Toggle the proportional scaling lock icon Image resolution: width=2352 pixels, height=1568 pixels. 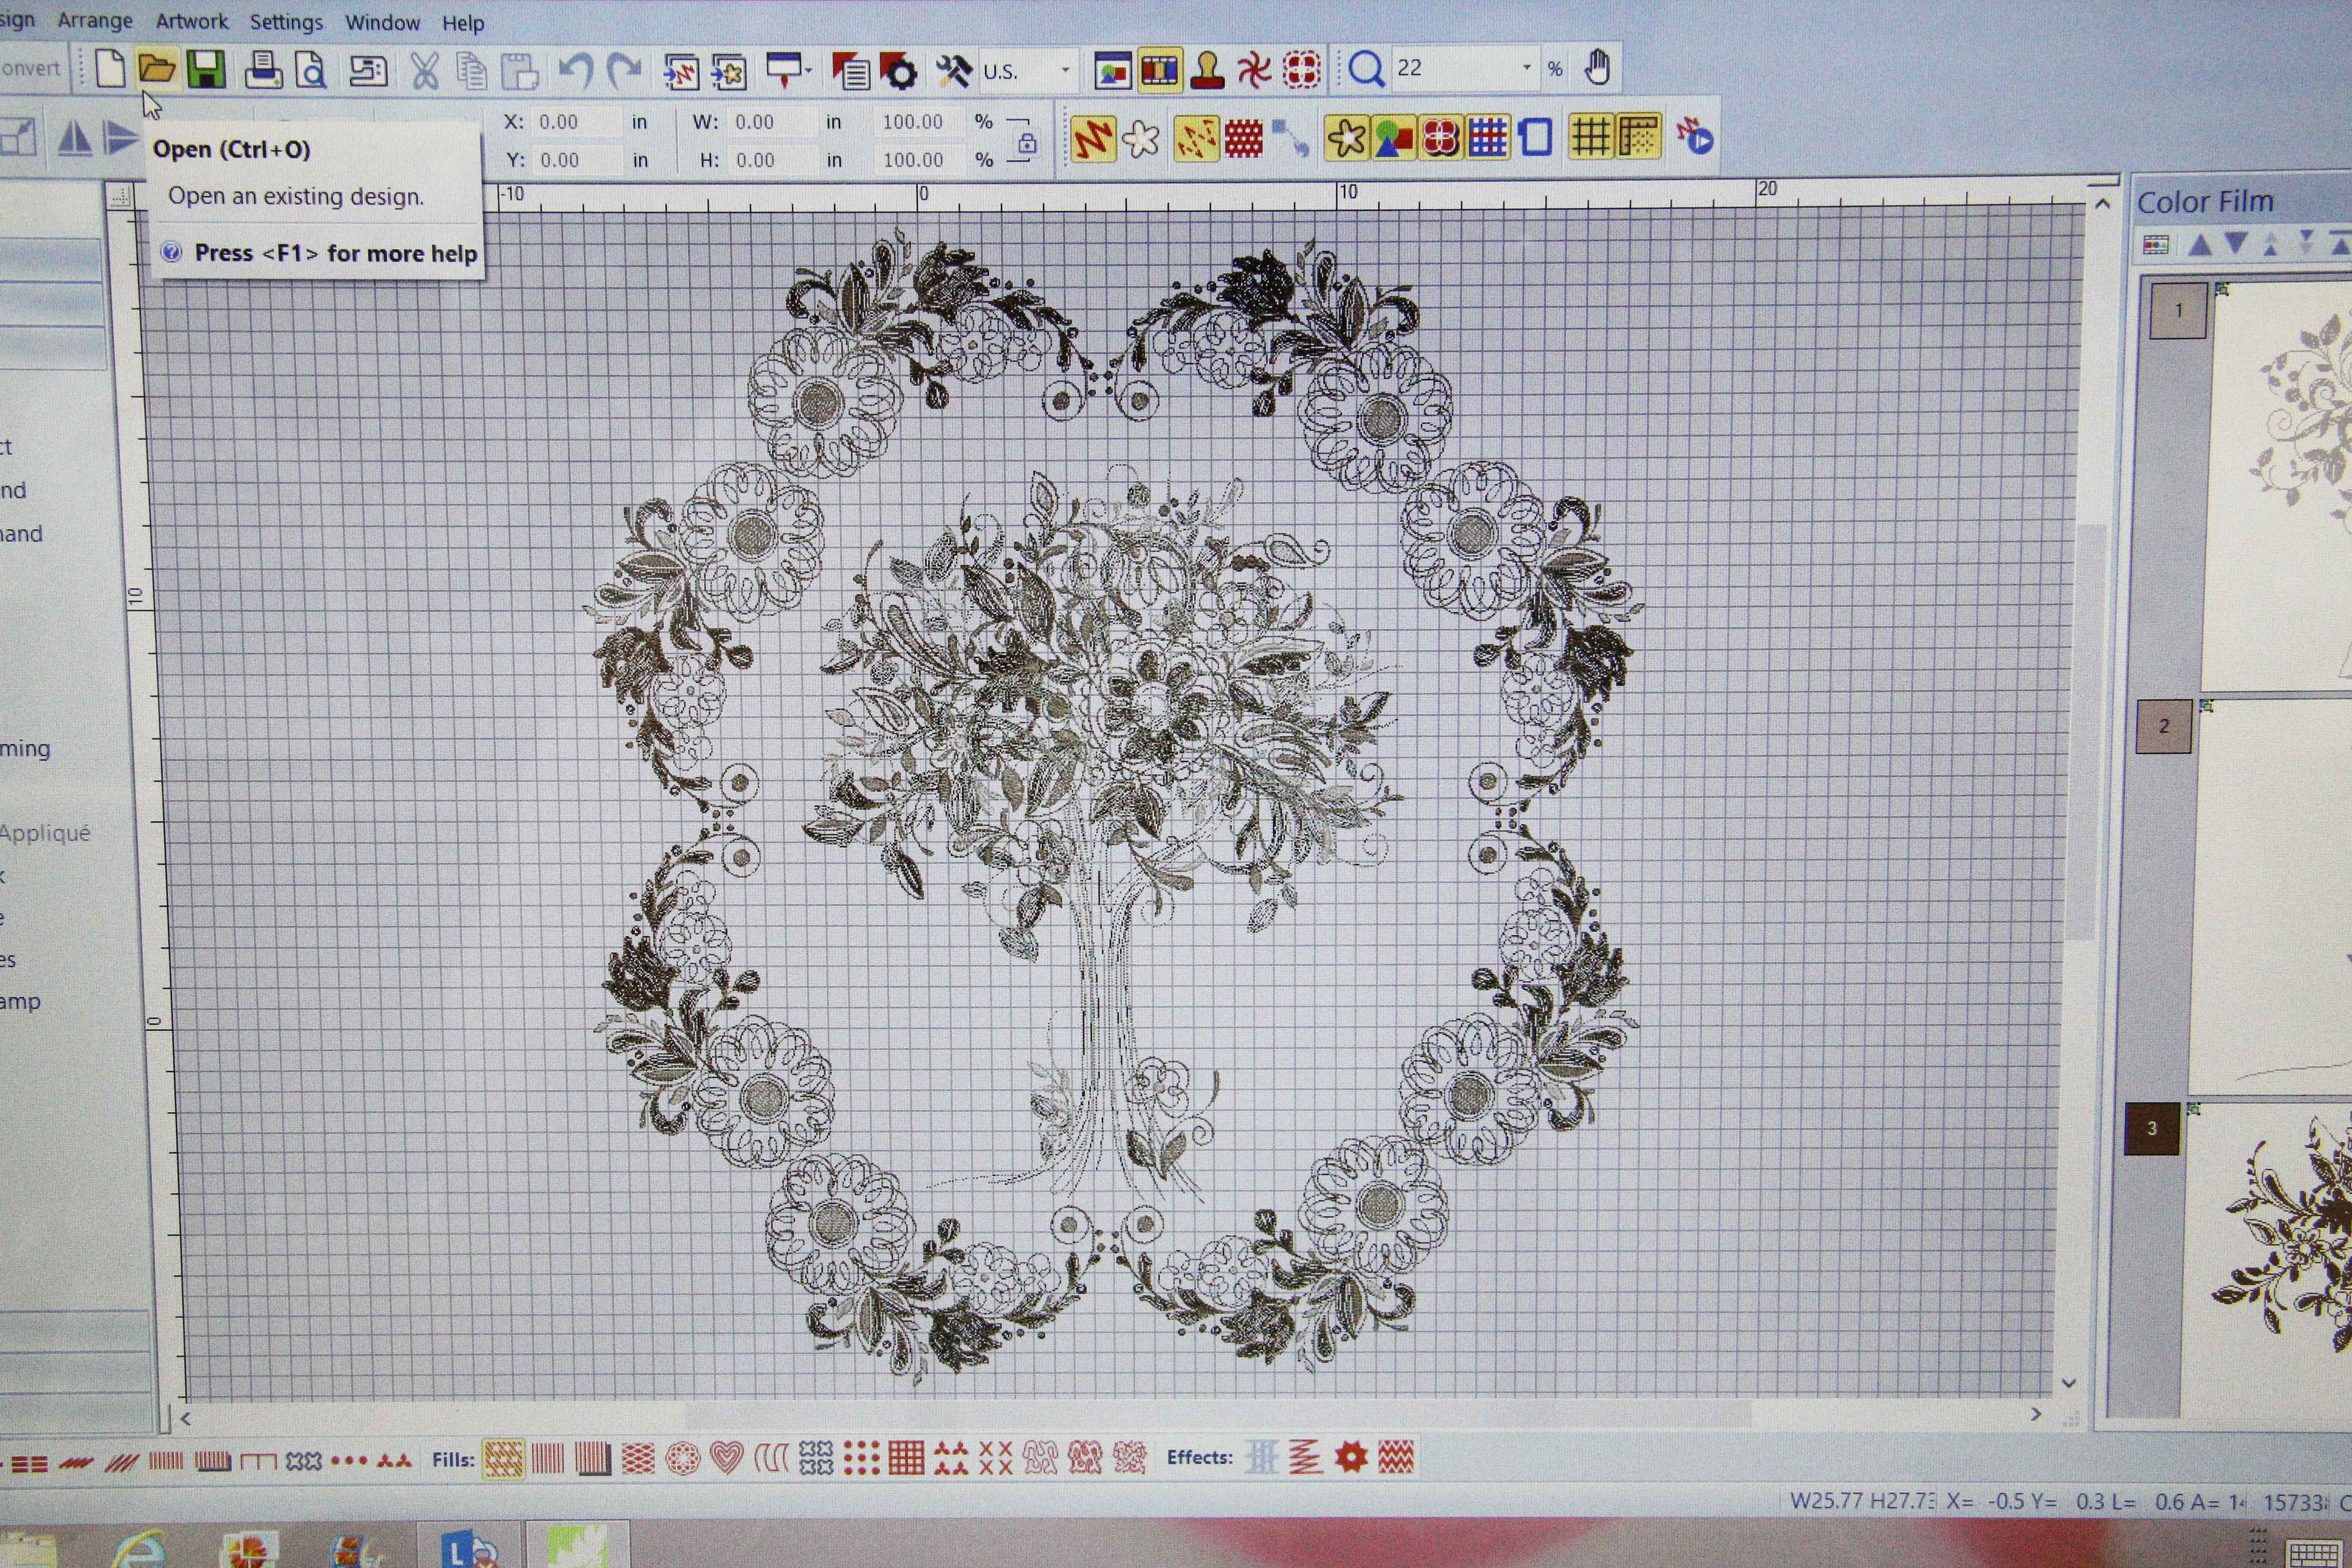(1027, 143)
